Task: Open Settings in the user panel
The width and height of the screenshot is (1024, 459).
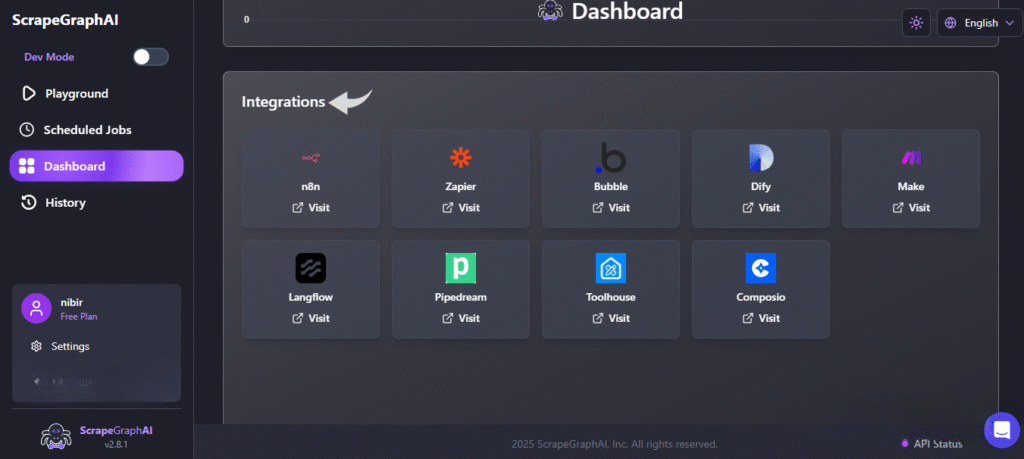Action: [70, 346]
